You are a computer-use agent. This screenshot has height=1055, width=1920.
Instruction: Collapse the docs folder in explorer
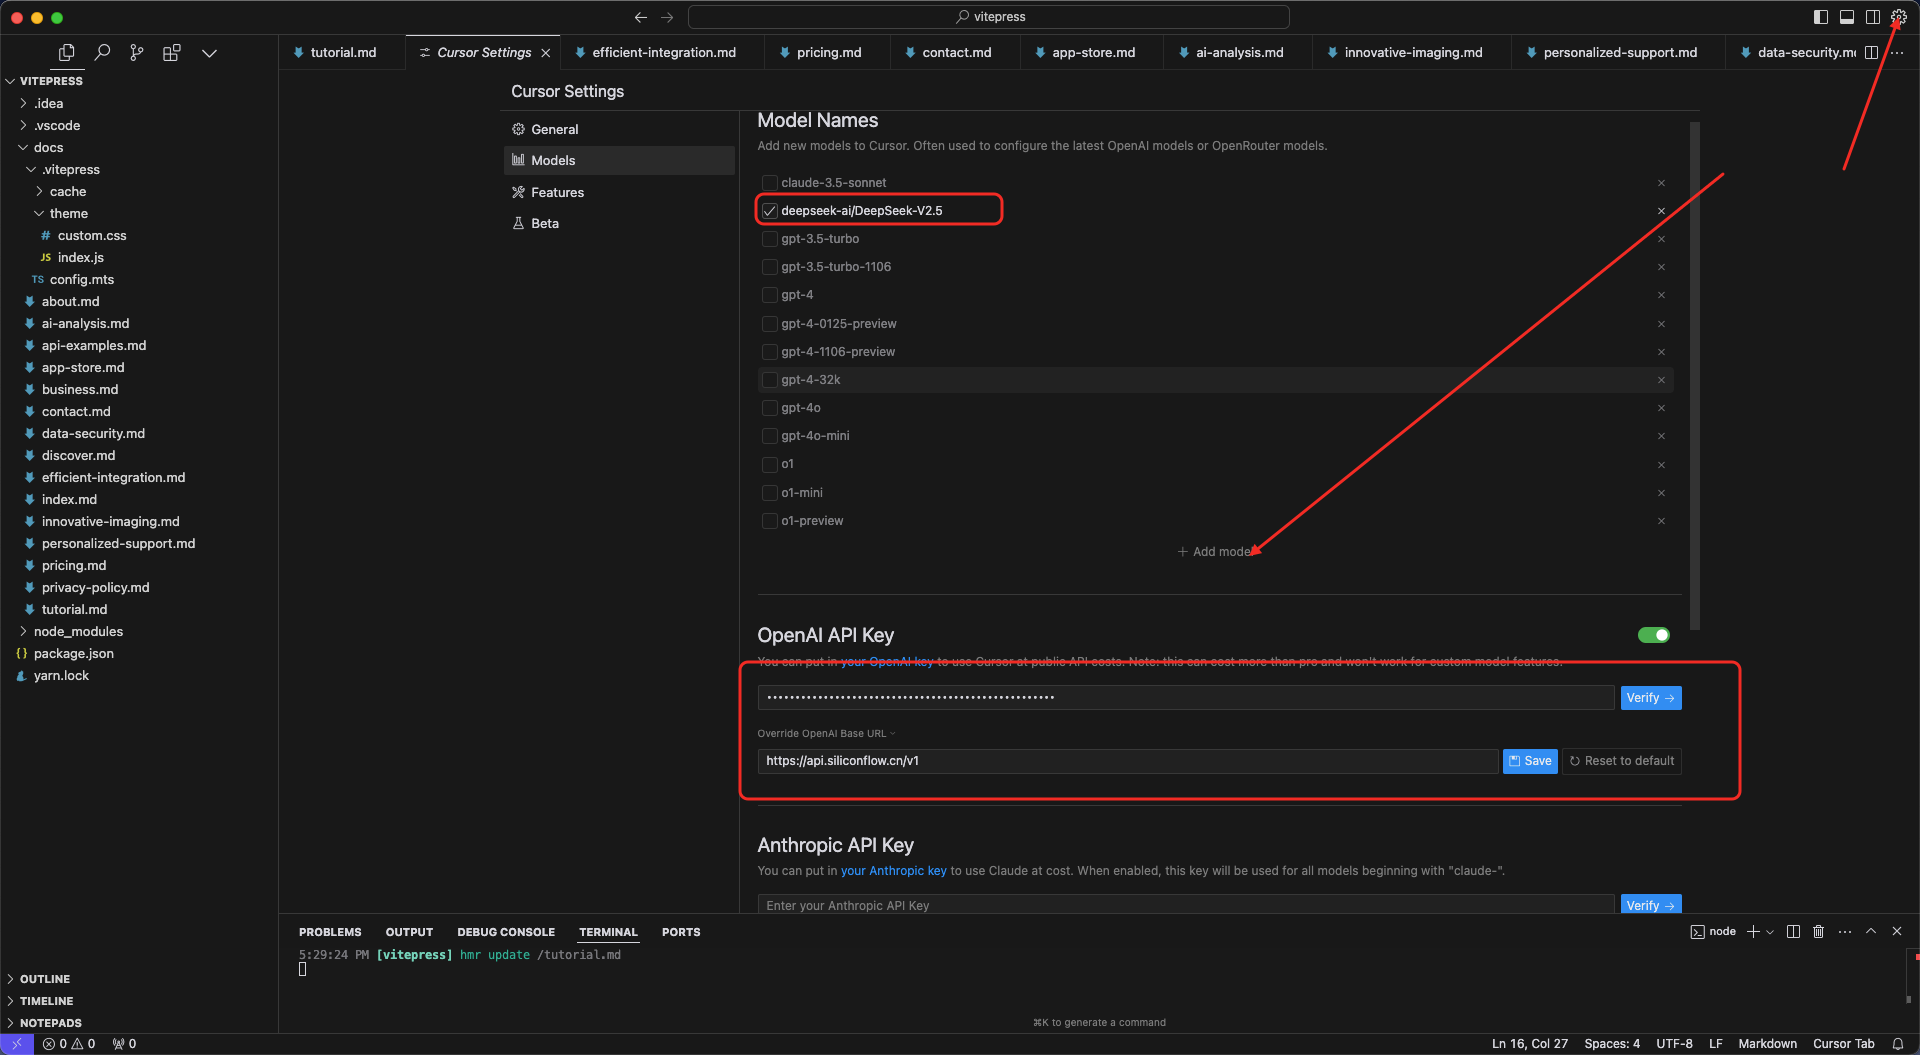[48, 147]
